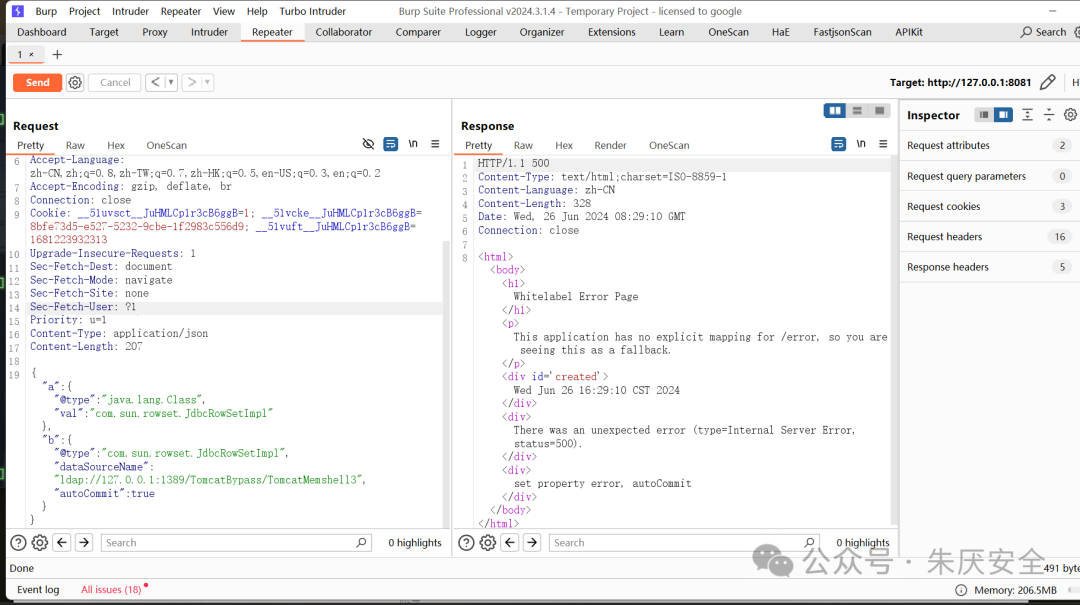The height and width of the screenshot is (605, 1080).
Task: Dock Inspector layout left icon
Action: [x=984, y=115]
